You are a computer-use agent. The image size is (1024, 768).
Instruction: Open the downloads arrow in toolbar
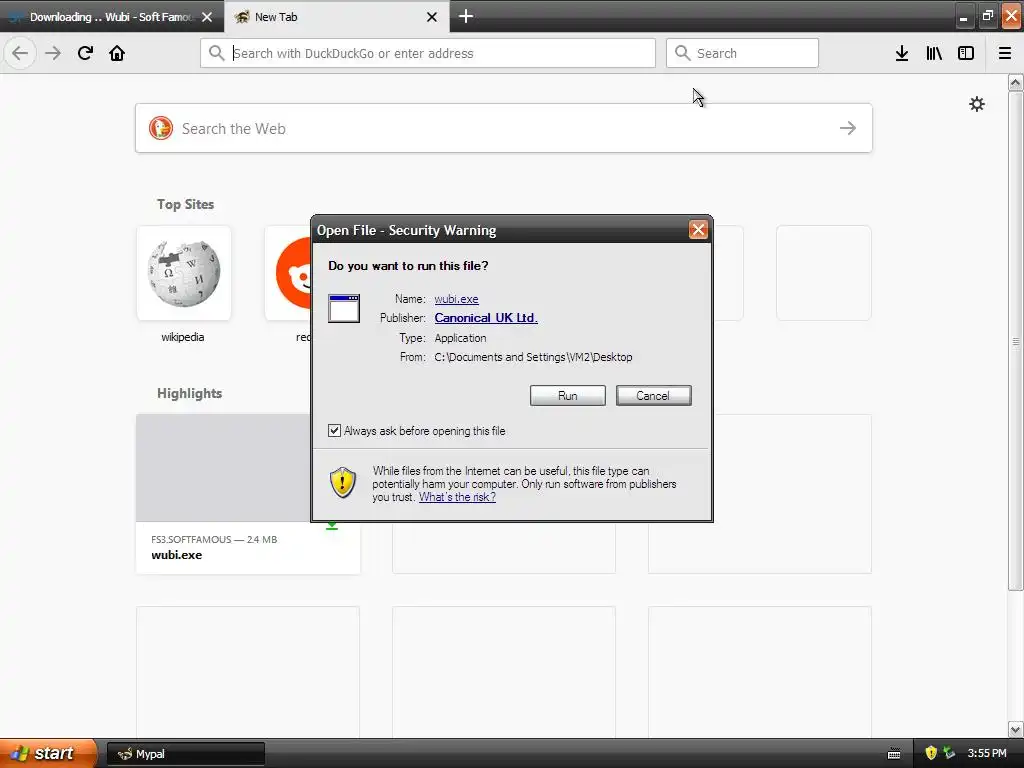(902, 53)
